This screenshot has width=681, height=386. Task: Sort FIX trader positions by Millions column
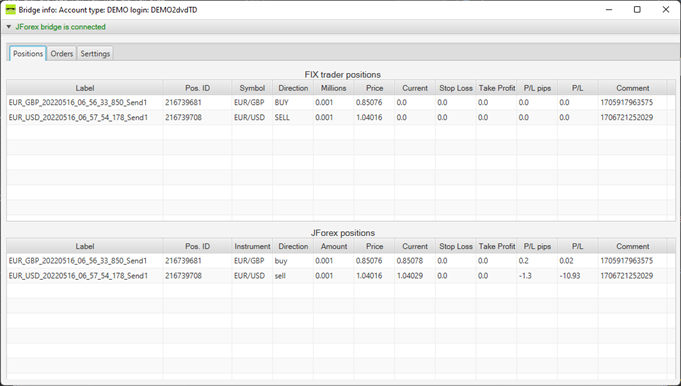tap(334, 88)
